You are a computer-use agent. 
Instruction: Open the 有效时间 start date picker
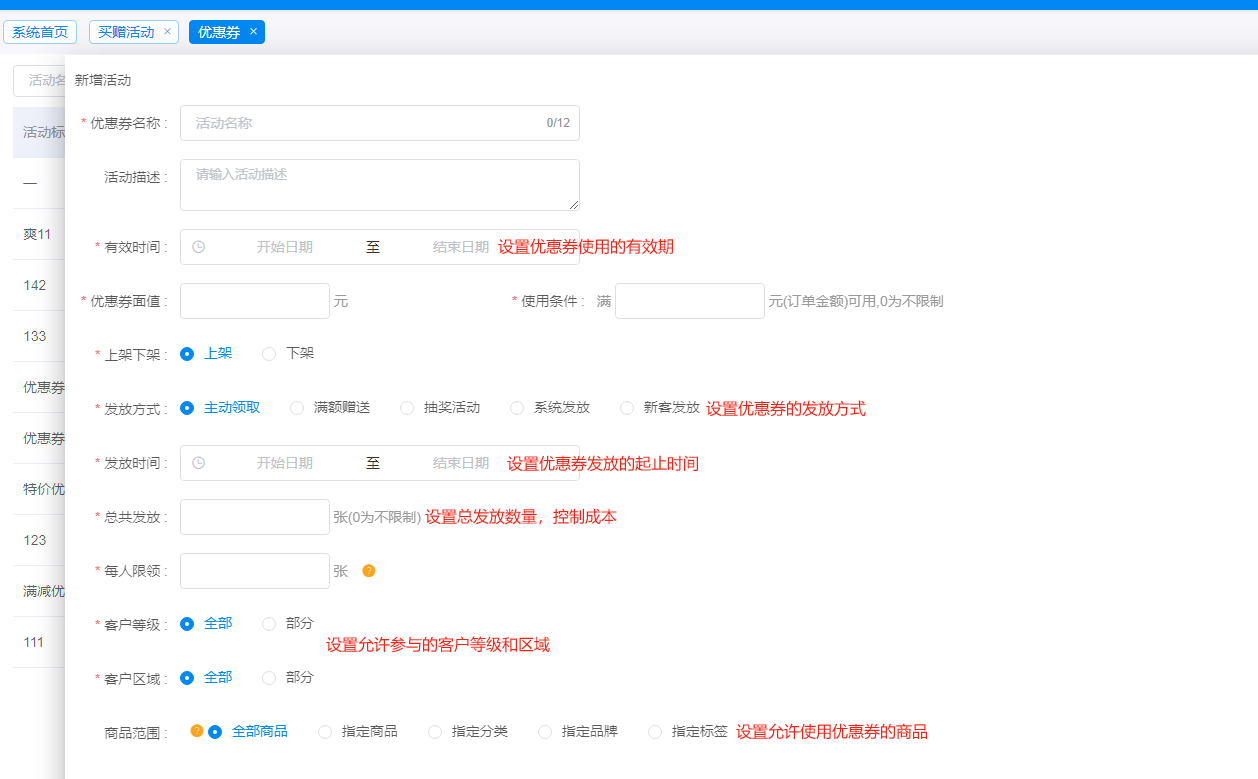[284, 247]
